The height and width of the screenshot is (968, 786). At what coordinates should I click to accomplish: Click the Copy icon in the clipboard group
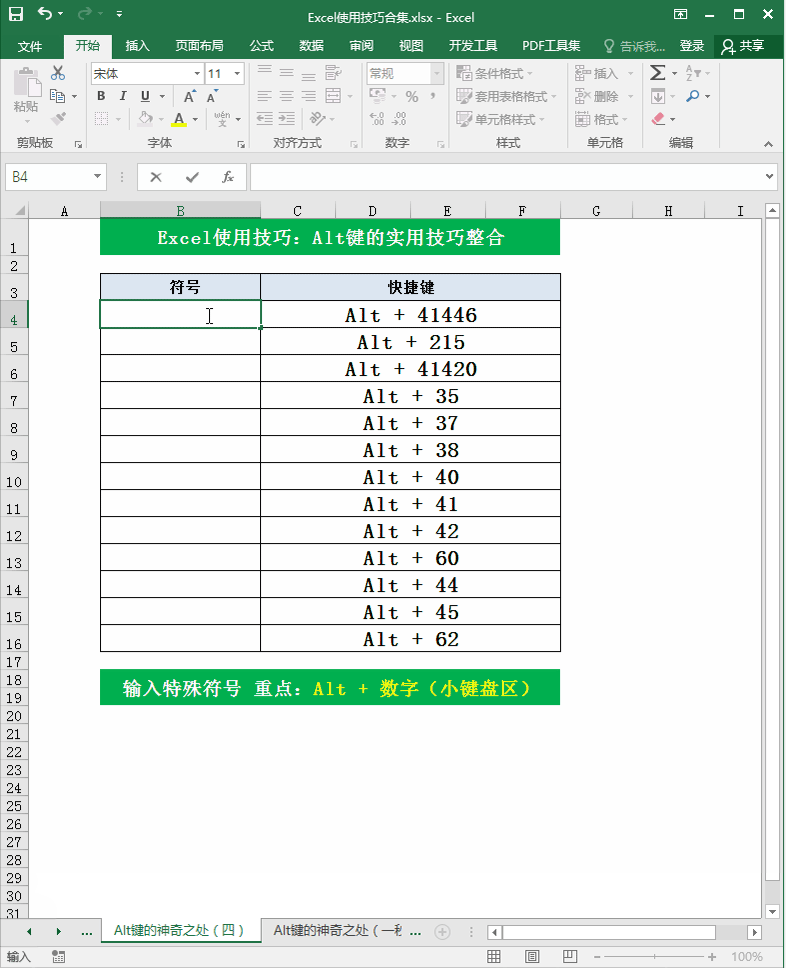[x=57, y=96]
